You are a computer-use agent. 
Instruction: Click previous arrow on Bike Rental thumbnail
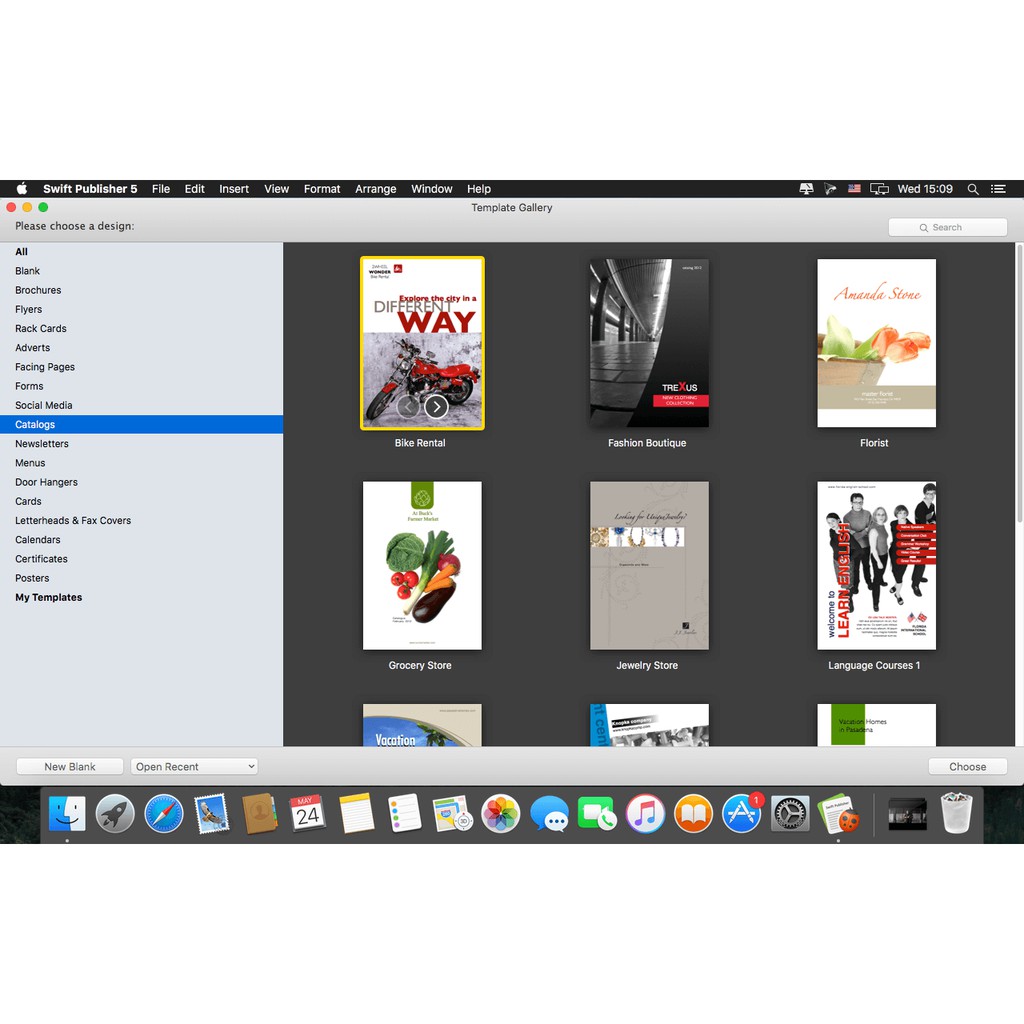pyautogui.click(x=408, y=406)
